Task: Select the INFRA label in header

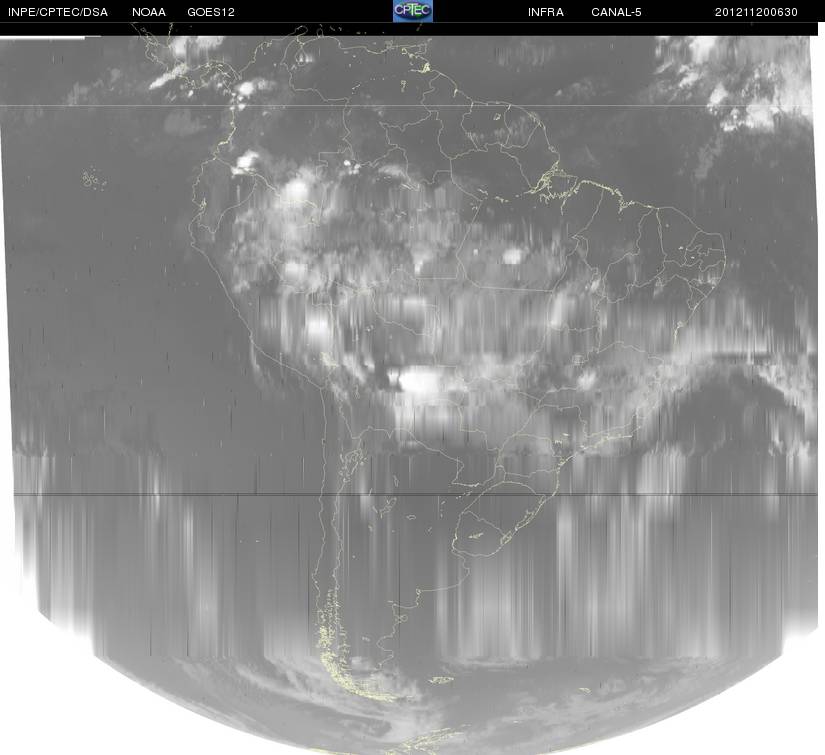Action: point(546,12)
